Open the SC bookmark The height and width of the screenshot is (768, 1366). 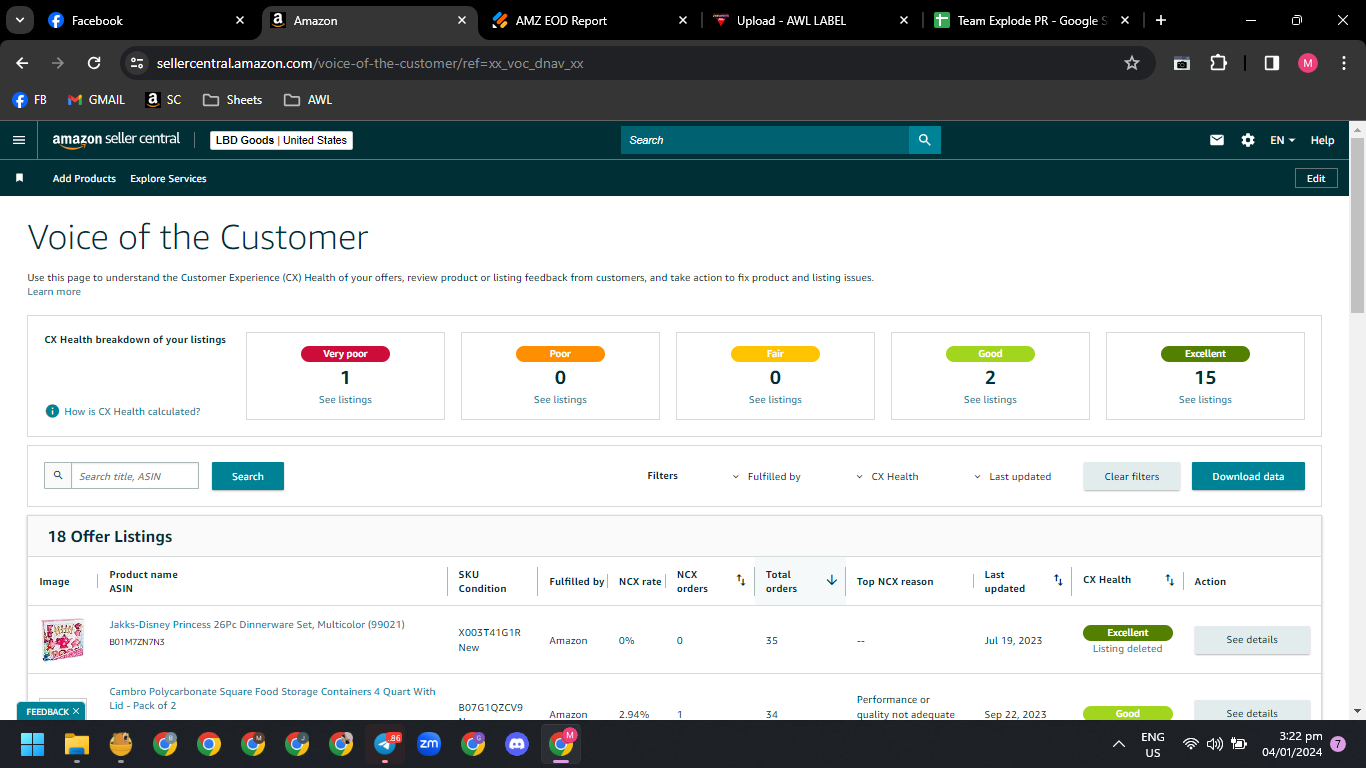[163, 100]
